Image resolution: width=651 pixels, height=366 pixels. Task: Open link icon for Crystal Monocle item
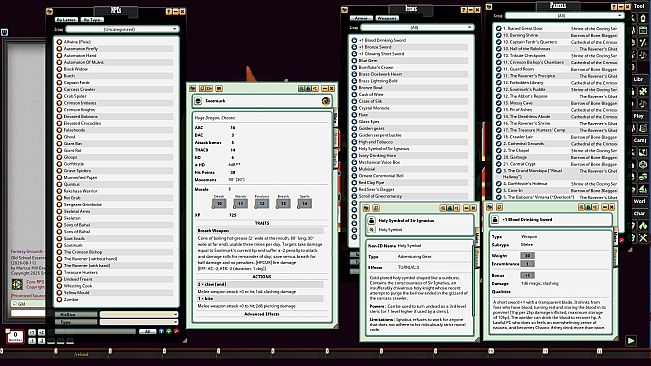click(354, 108)
